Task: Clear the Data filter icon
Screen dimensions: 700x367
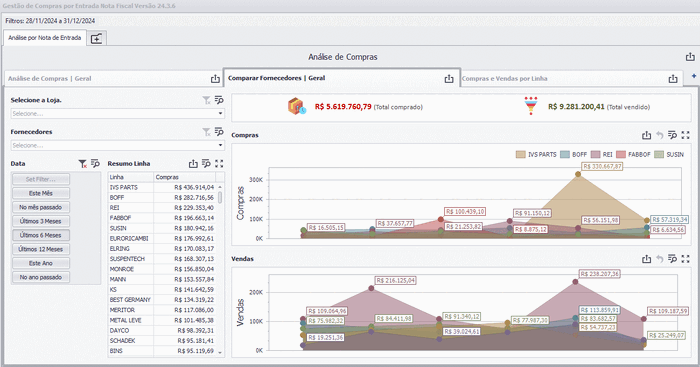Action: point(83,164)
